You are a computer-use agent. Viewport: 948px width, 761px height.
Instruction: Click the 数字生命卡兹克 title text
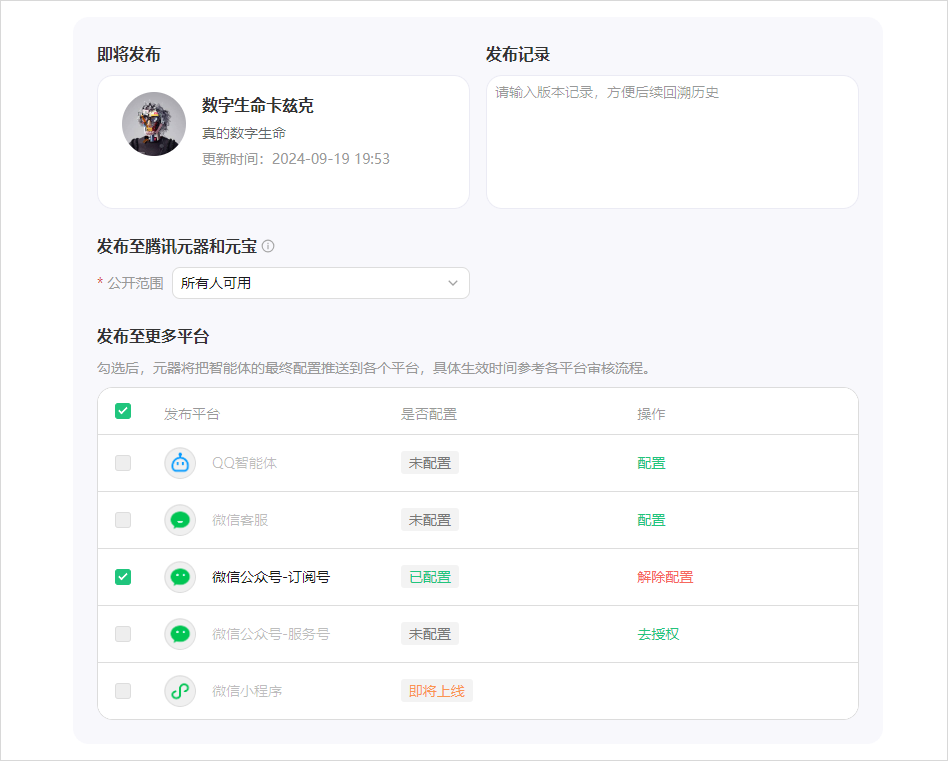[258, 105]
